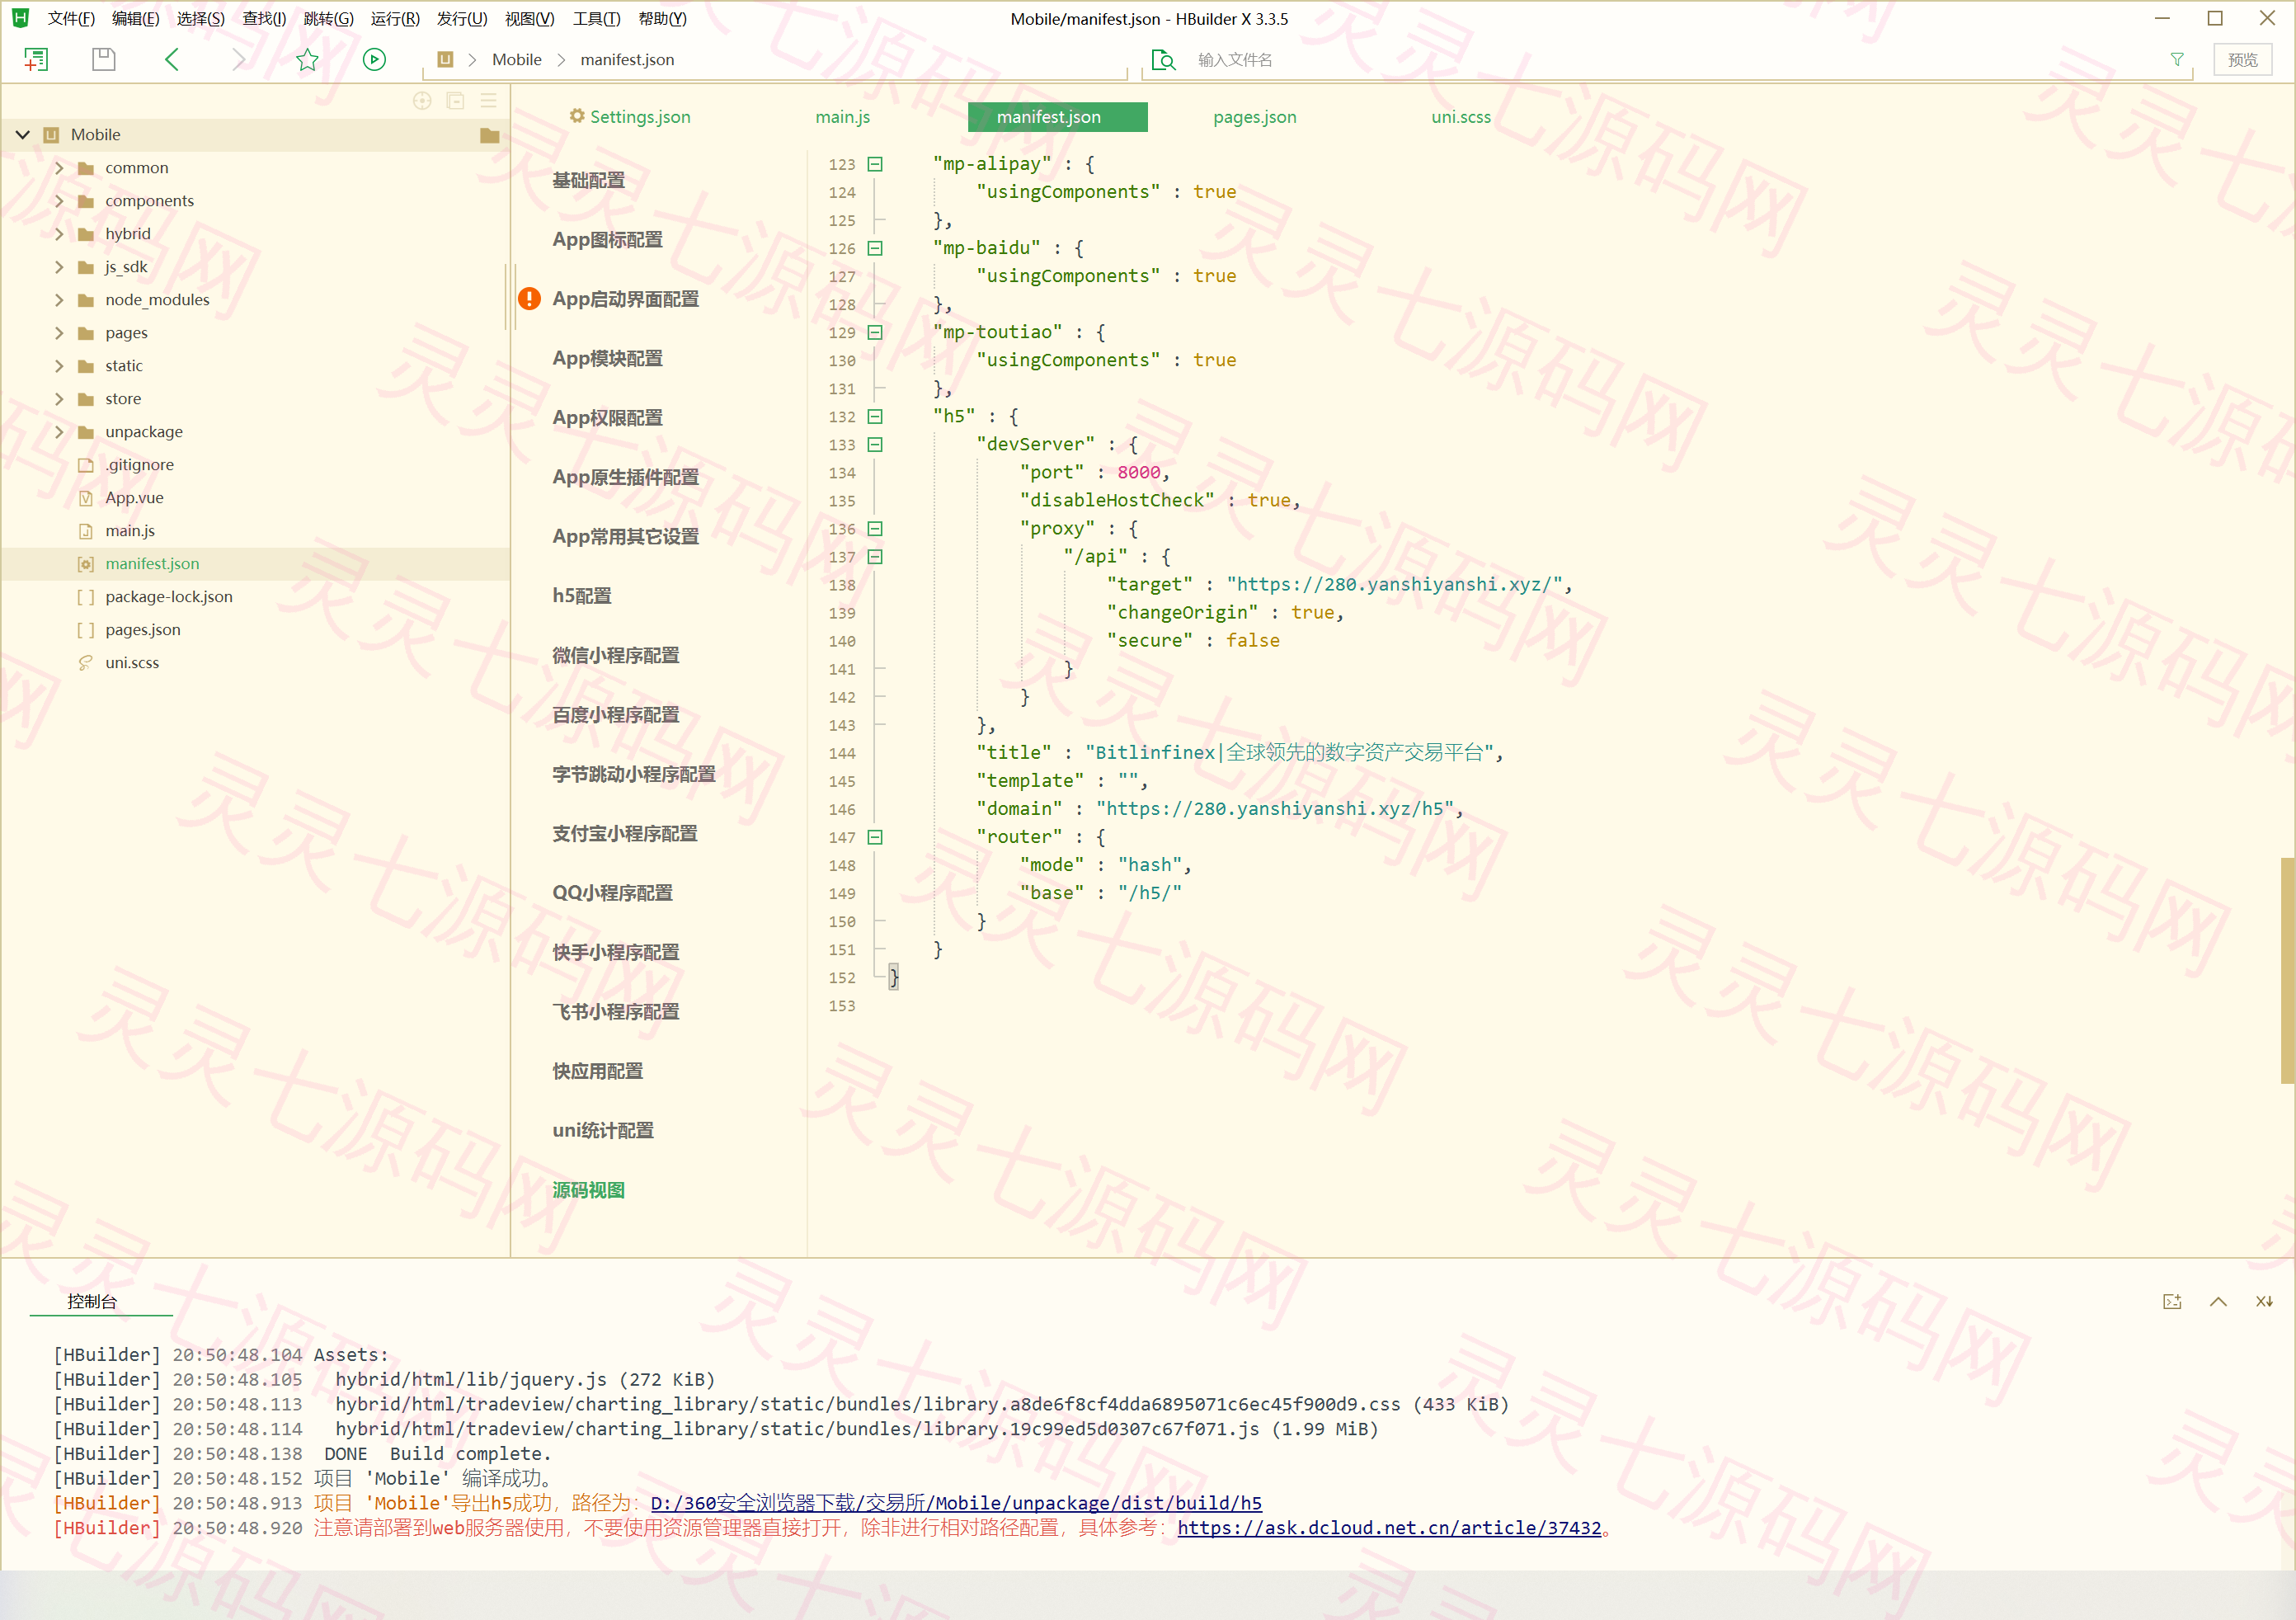Click the warning icon beside App启动界面配置
The height and width of the screenshot is (1620, 2296).
[x=529, y=299]
